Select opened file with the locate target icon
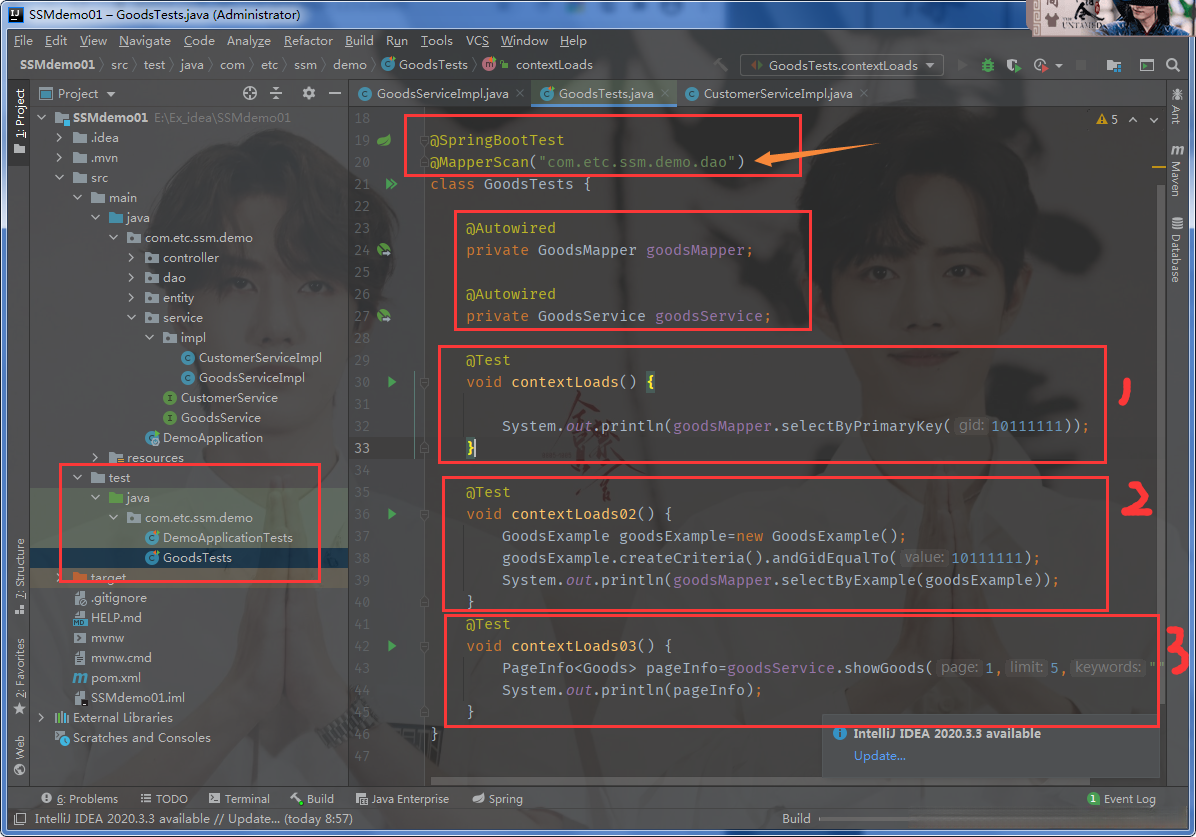 pyautogui.click(x=250, y=93)
